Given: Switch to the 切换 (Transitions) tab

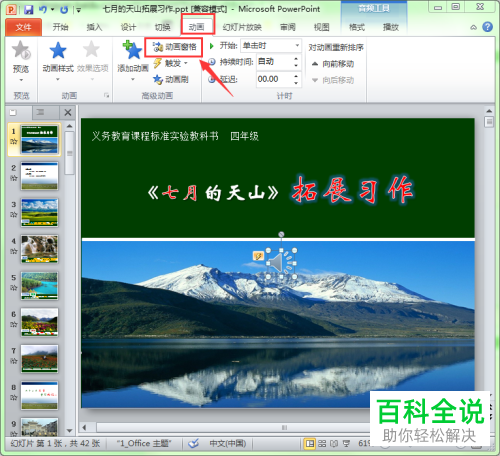Looking at the screenshot, I should point(162,27).
